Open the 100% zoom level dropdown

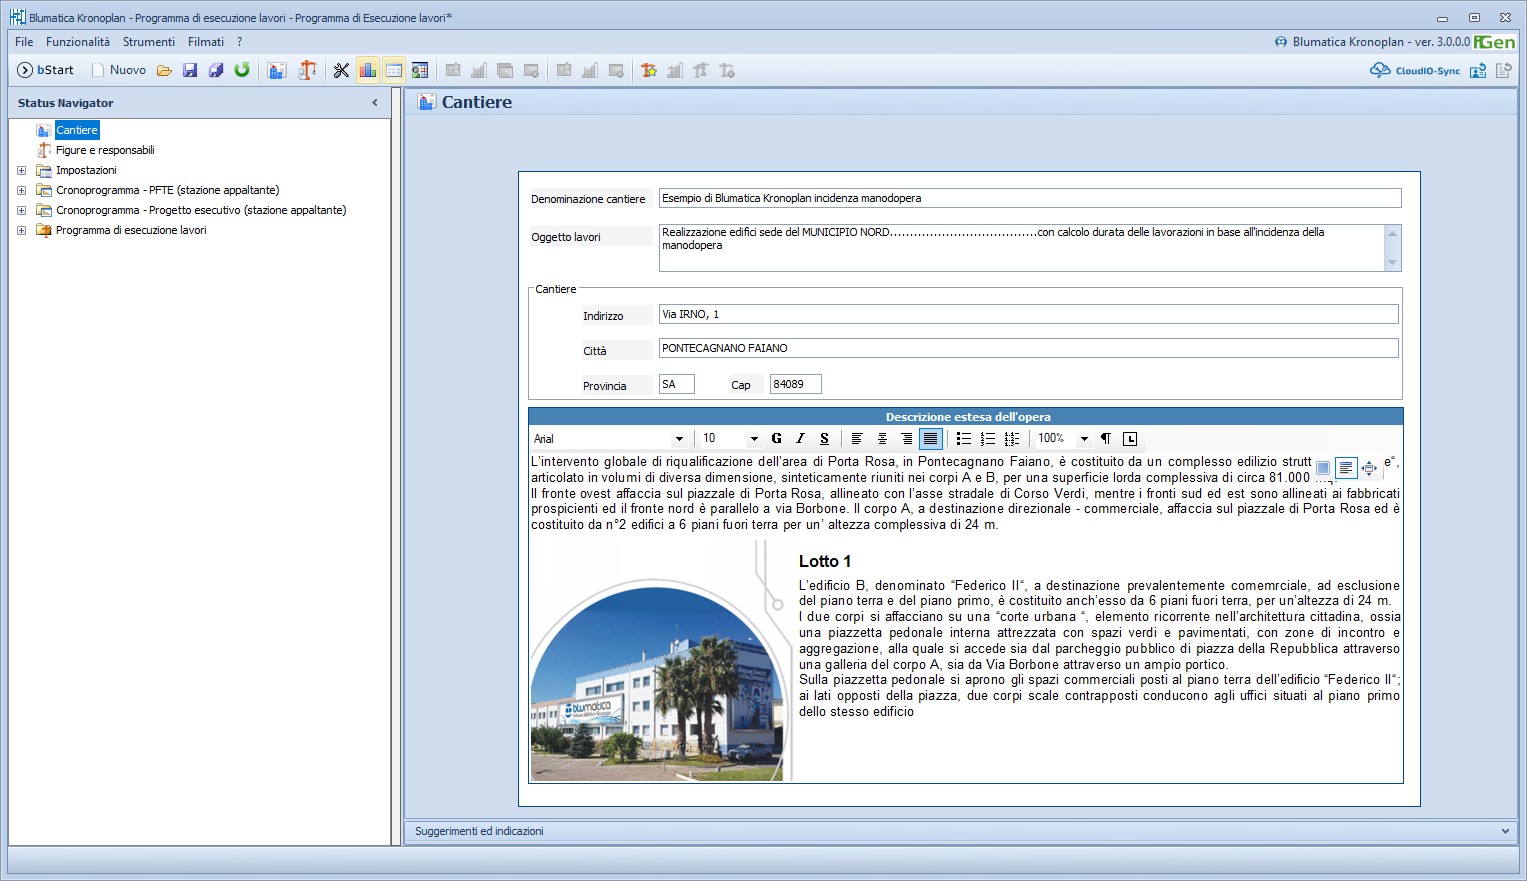1084,439
